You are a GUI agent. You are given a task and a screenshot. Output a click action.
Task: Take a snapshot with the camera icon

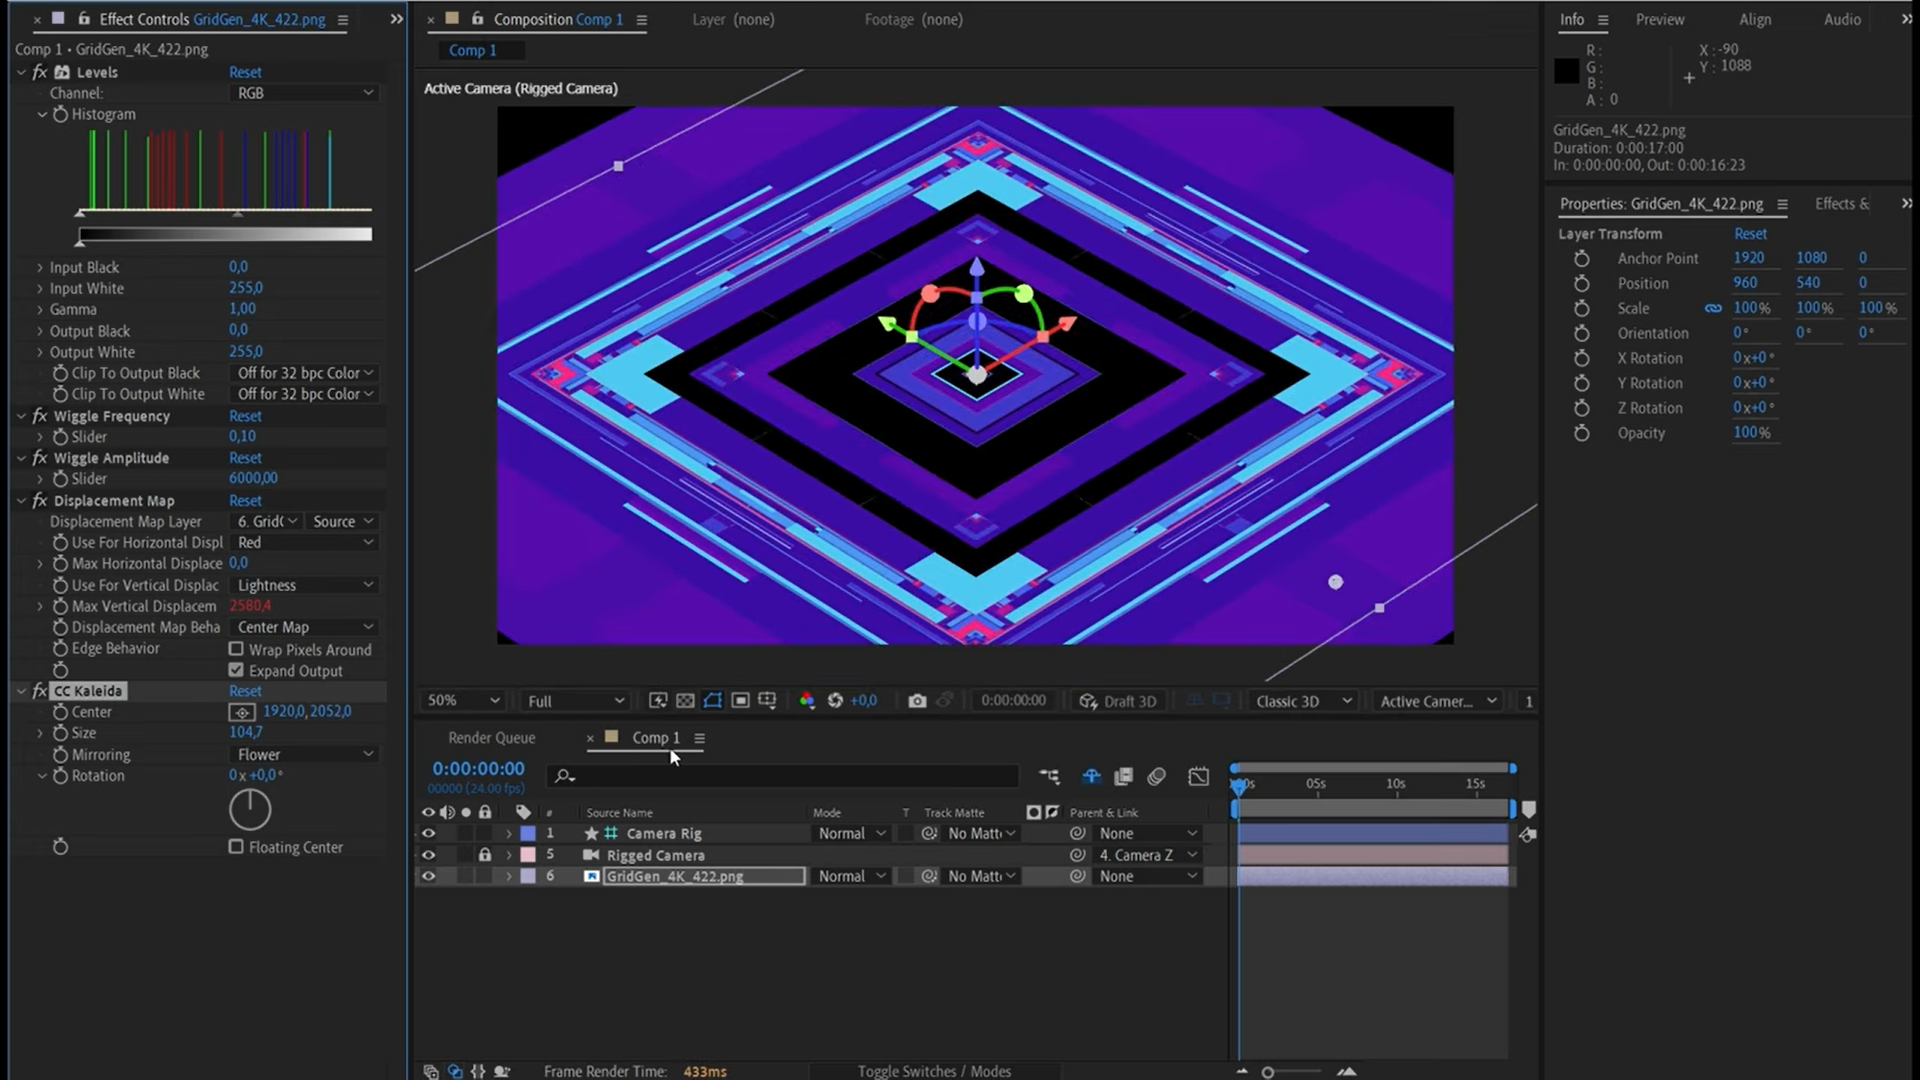pos(916,701)
